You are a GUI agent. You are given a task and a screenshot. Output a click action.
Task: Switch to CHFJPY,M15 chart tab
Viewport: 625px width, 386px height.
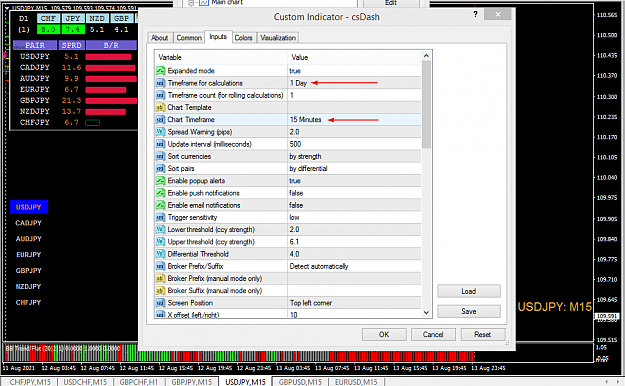pos(30,382)
